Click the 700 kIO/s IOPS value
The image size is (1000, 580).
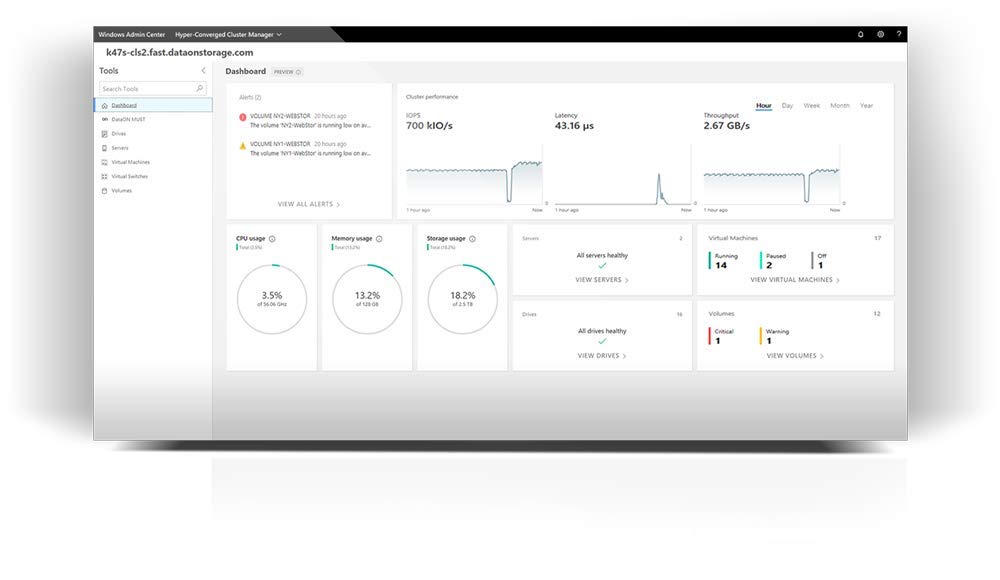pos(429,126)
